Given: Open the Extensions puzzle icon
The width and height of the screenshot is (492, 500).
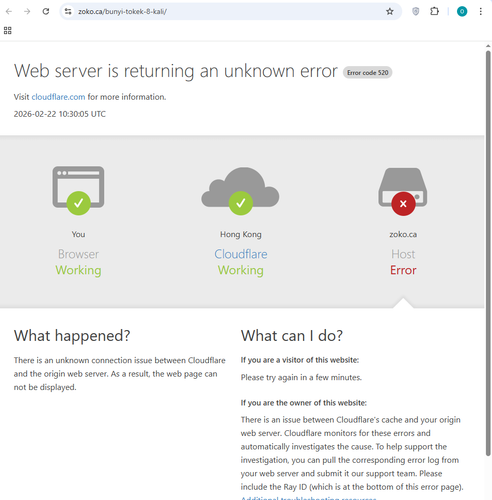Looking at the screenshot, I should click(434, 11).
